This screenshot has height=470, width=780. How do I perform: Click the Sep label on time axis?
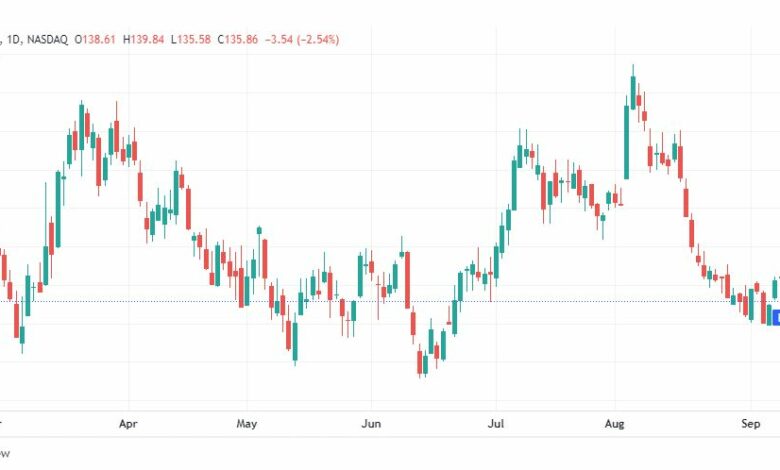click(751, 424)
